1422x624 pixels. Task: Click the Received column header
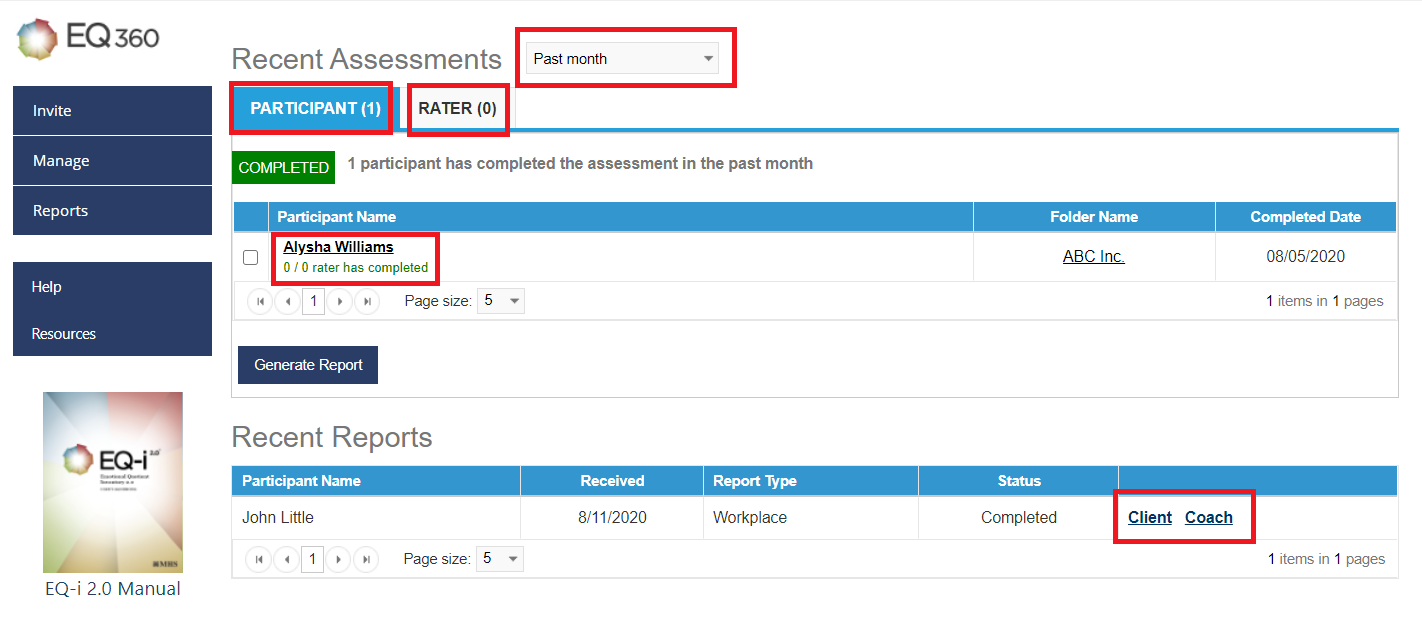coord(612,480)
